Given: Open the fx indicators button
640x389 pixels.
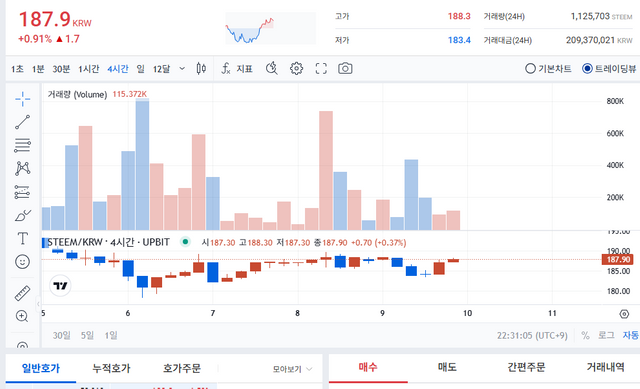Looking at the screenshot, I should 237,69.
